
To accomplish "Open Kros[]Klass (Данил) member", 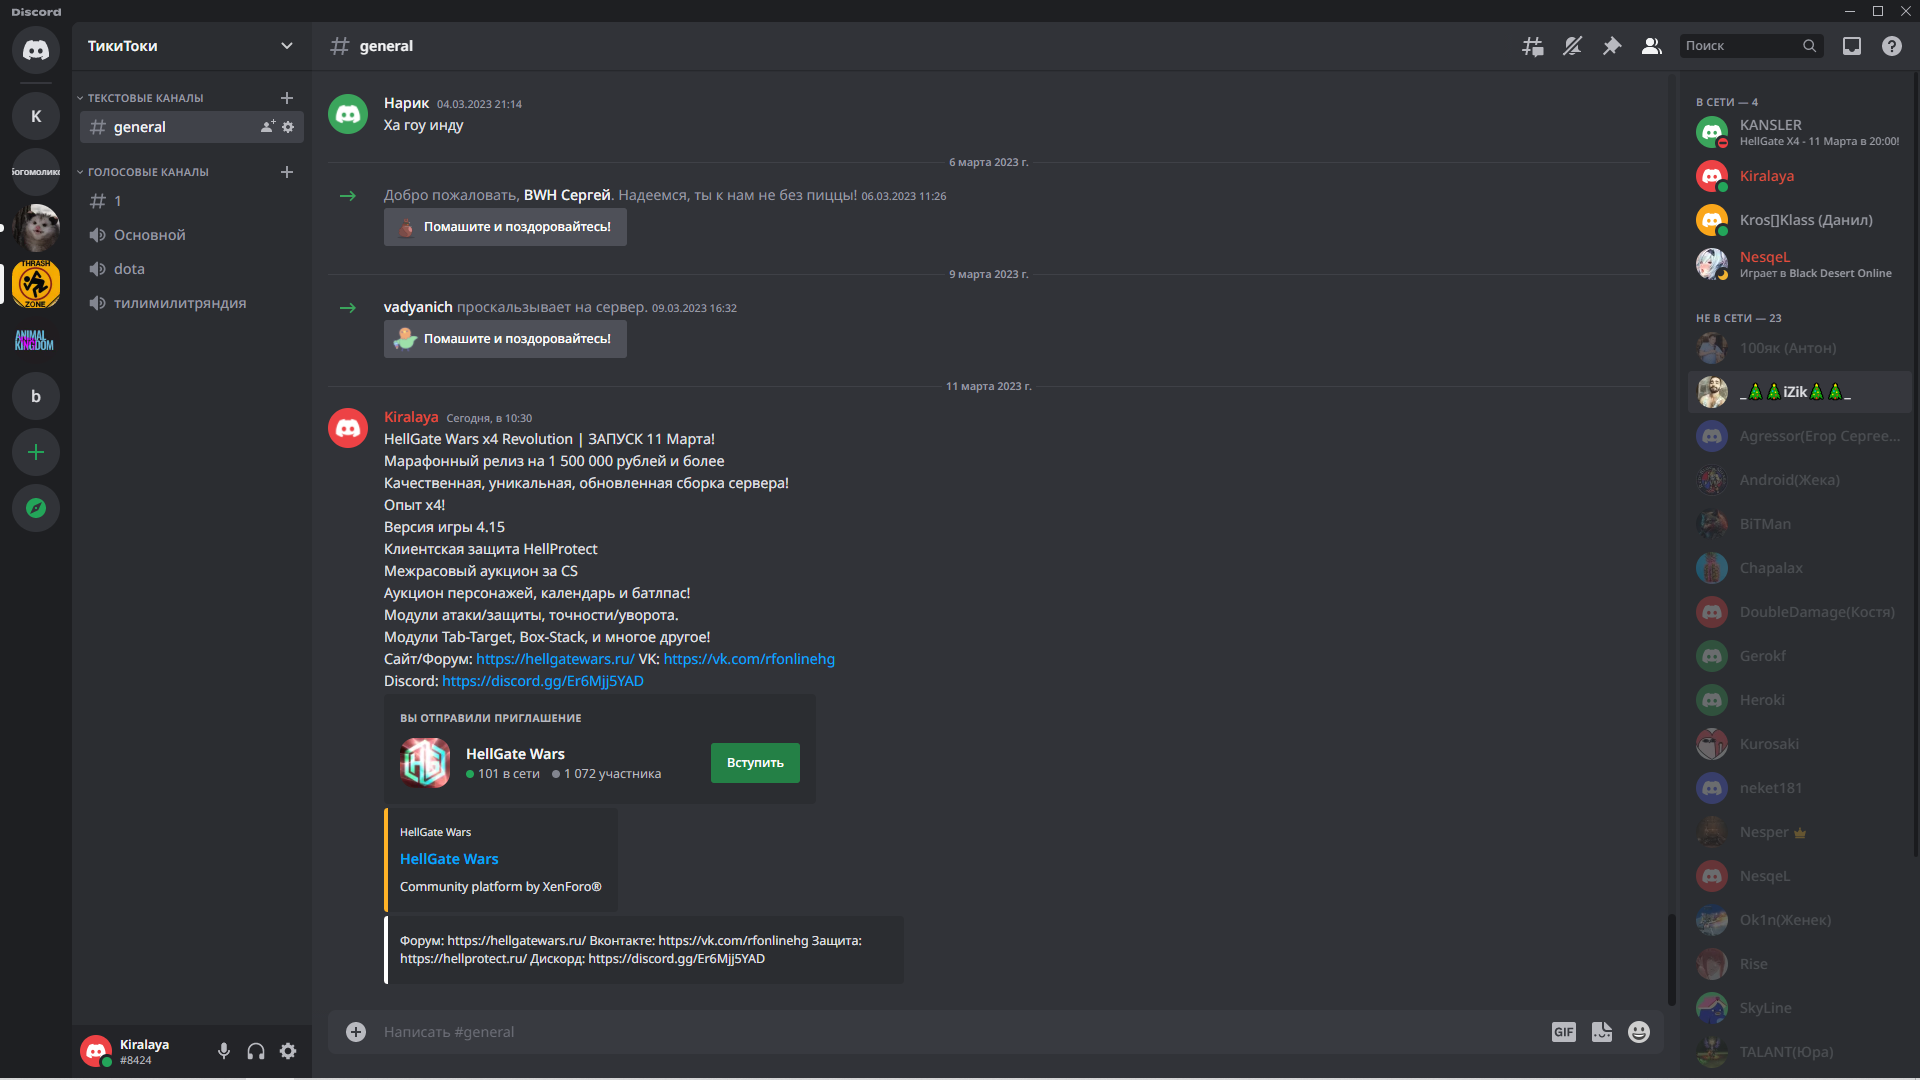I will 1800,220.
